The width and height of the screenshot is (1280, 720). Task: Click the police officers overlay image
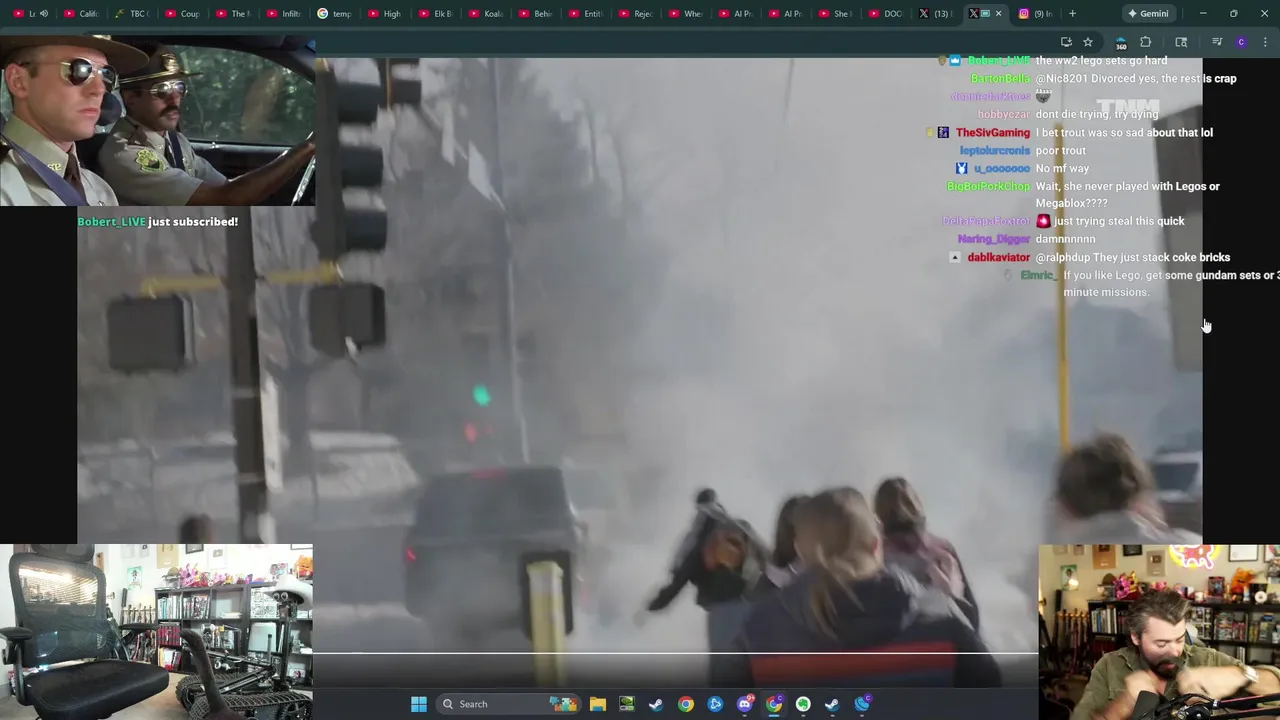157,119
